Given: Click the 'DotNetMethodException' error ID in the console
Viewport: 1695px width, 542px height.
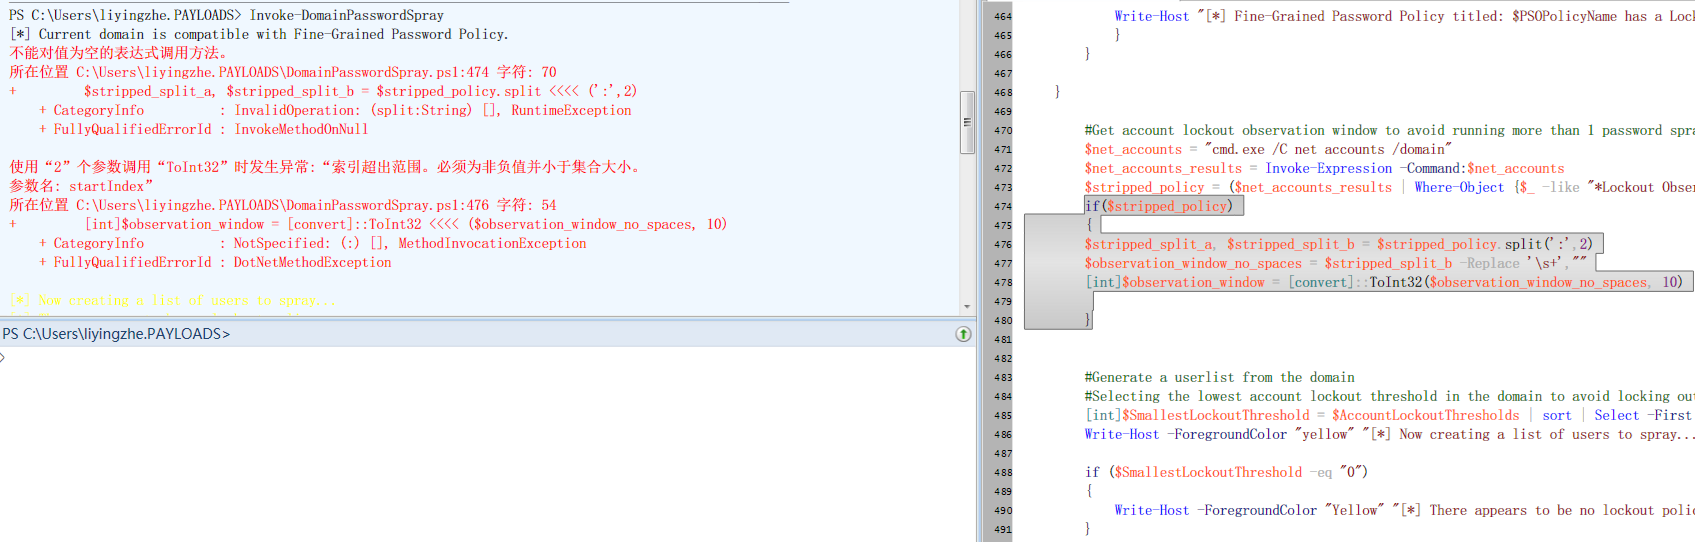Looking at the screenshot, I should click(x=313, y=262).
